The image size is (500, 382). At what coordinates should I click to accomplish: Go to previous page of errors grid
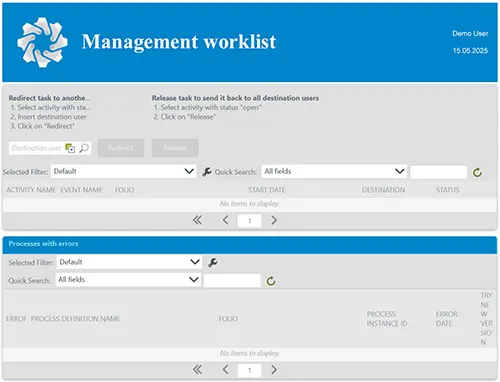[225, 369]
